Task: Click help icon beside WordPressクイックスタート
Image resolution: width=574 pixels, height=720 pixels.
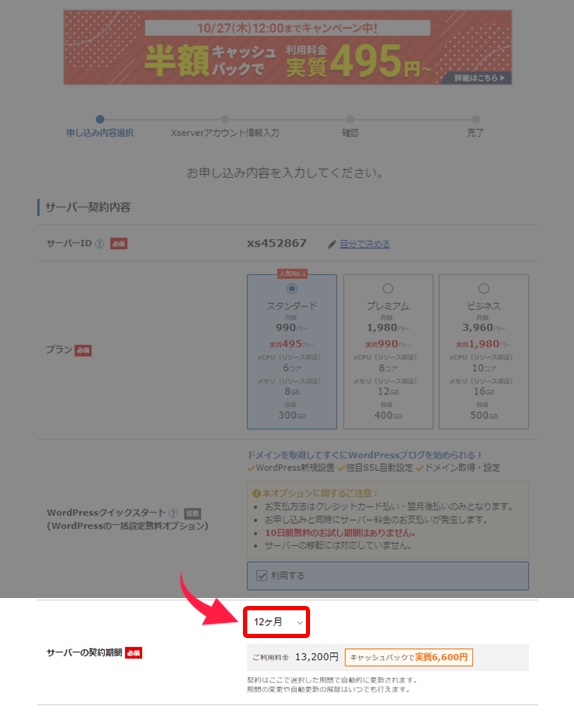Action: [173, 513]
